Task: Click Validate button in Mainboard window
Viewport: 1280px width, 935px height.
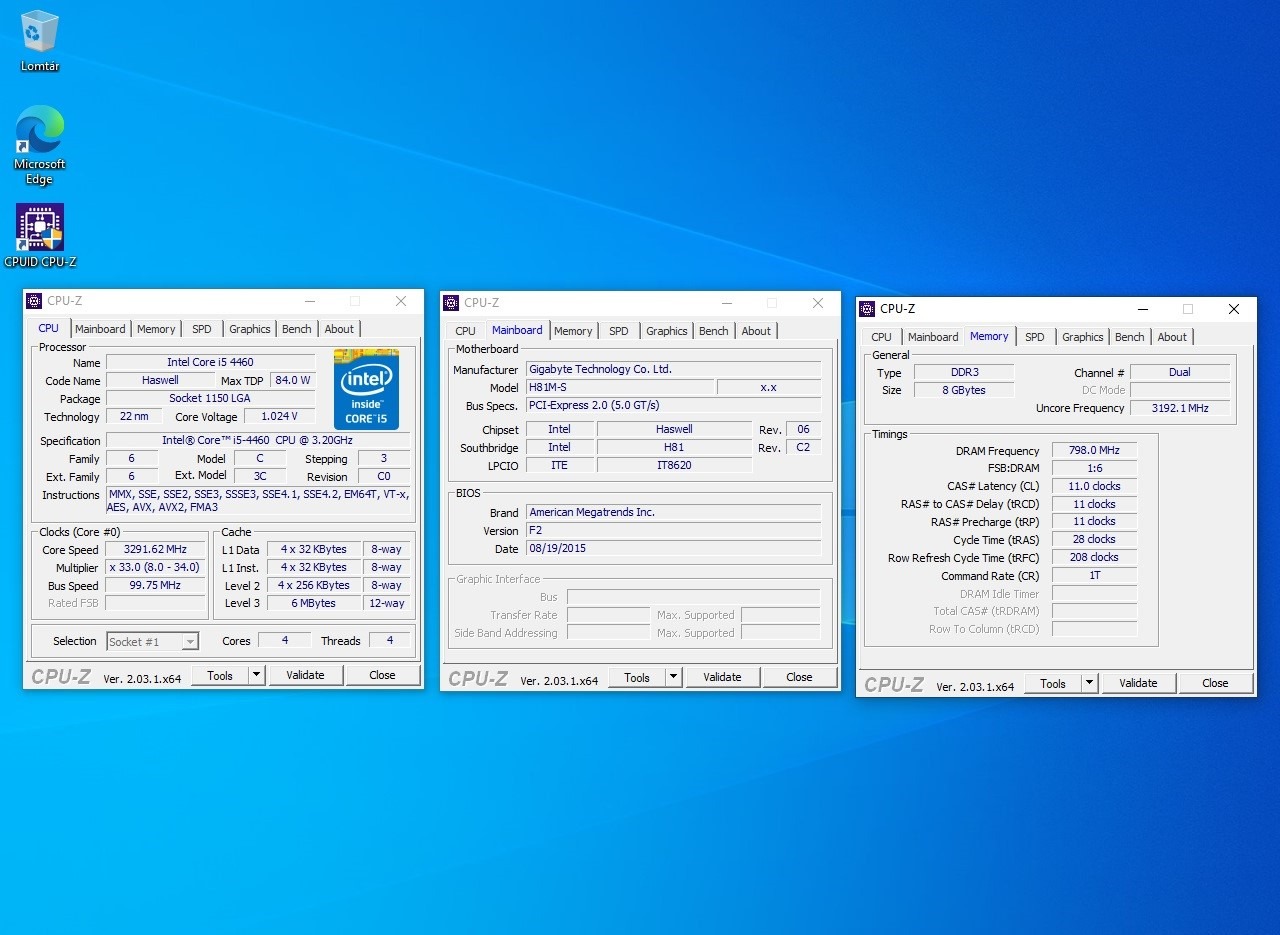Action: point(722,677)
